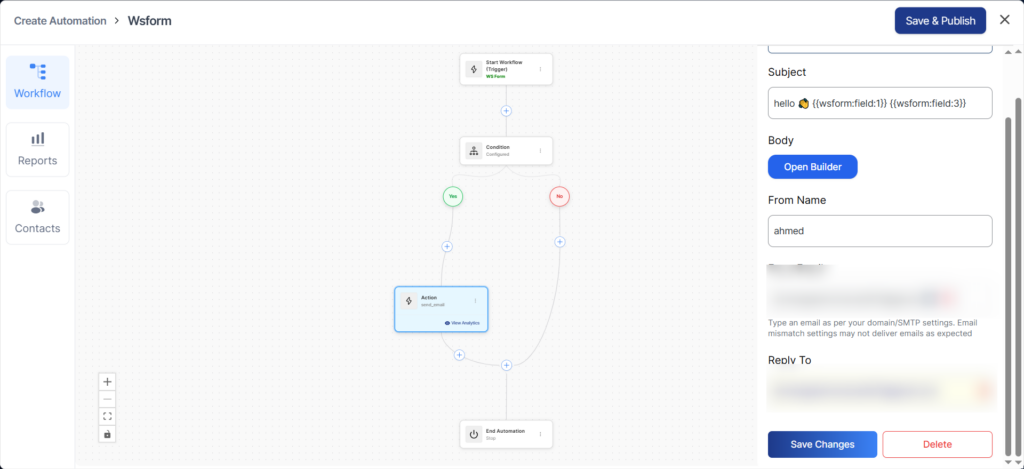
Task: Select the No condition branch
Action: (x=560, y=197)
